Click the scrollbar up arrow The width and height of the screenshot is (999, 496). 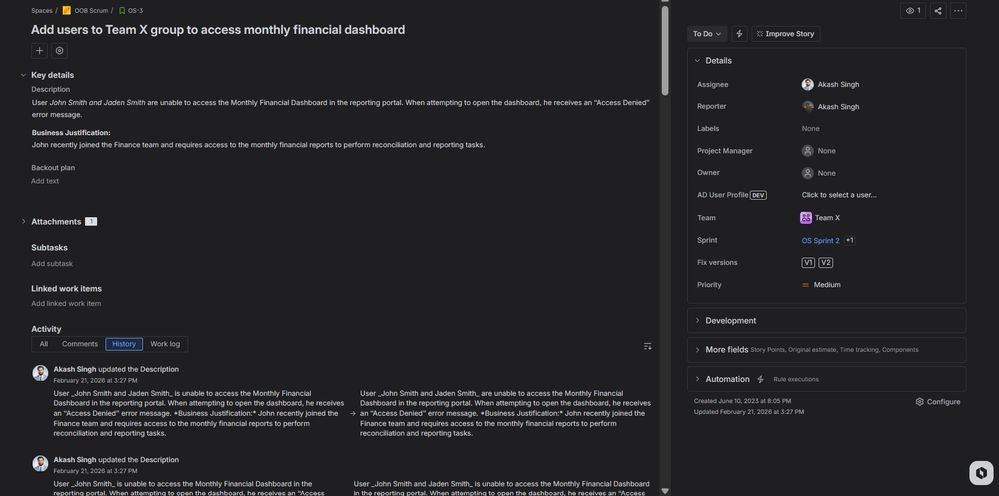coord(665,3)
